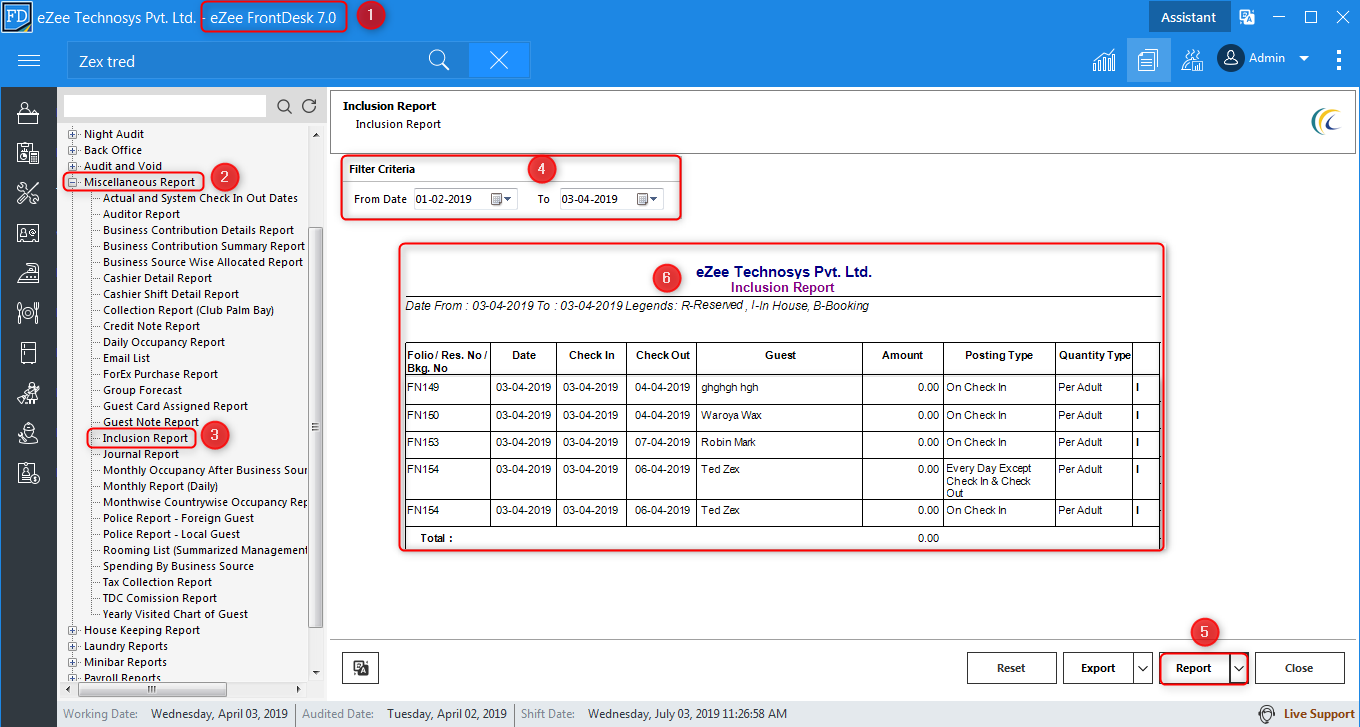Open Journal Report item
This screenshot has width=1360, height=727.
click(x=141, y=454)
